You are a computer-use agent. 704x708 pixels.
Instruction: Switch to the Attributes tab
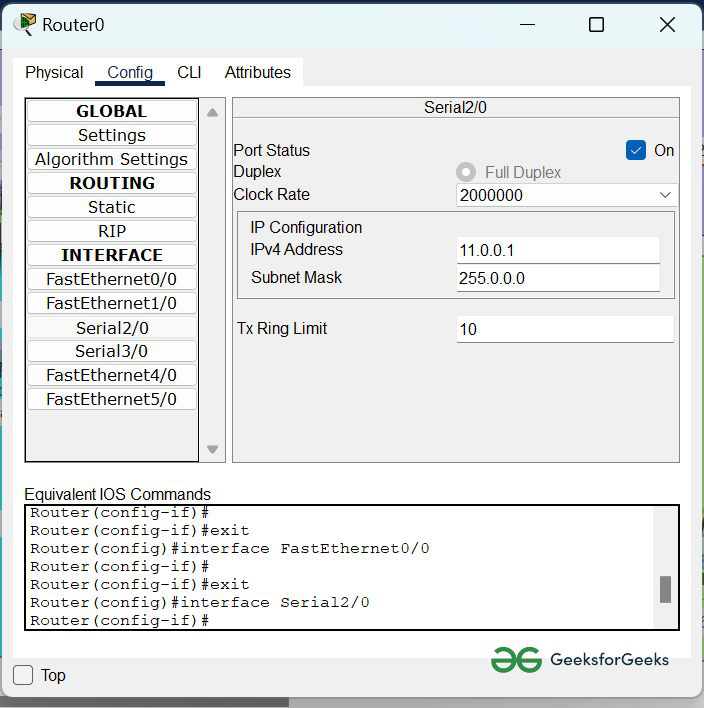coord(257,72)
